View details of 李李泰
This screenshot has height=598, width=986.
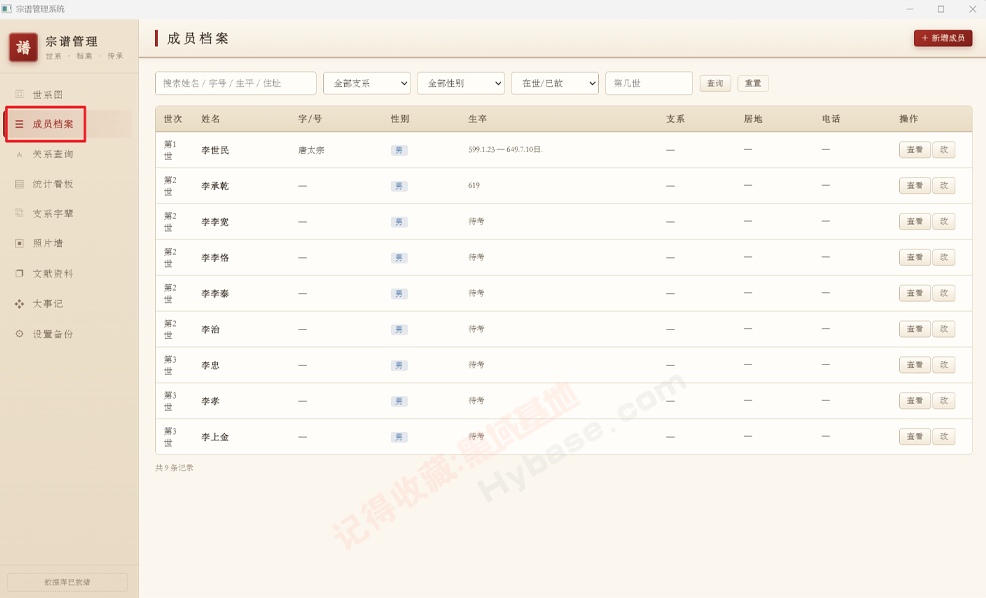(914, 293)
